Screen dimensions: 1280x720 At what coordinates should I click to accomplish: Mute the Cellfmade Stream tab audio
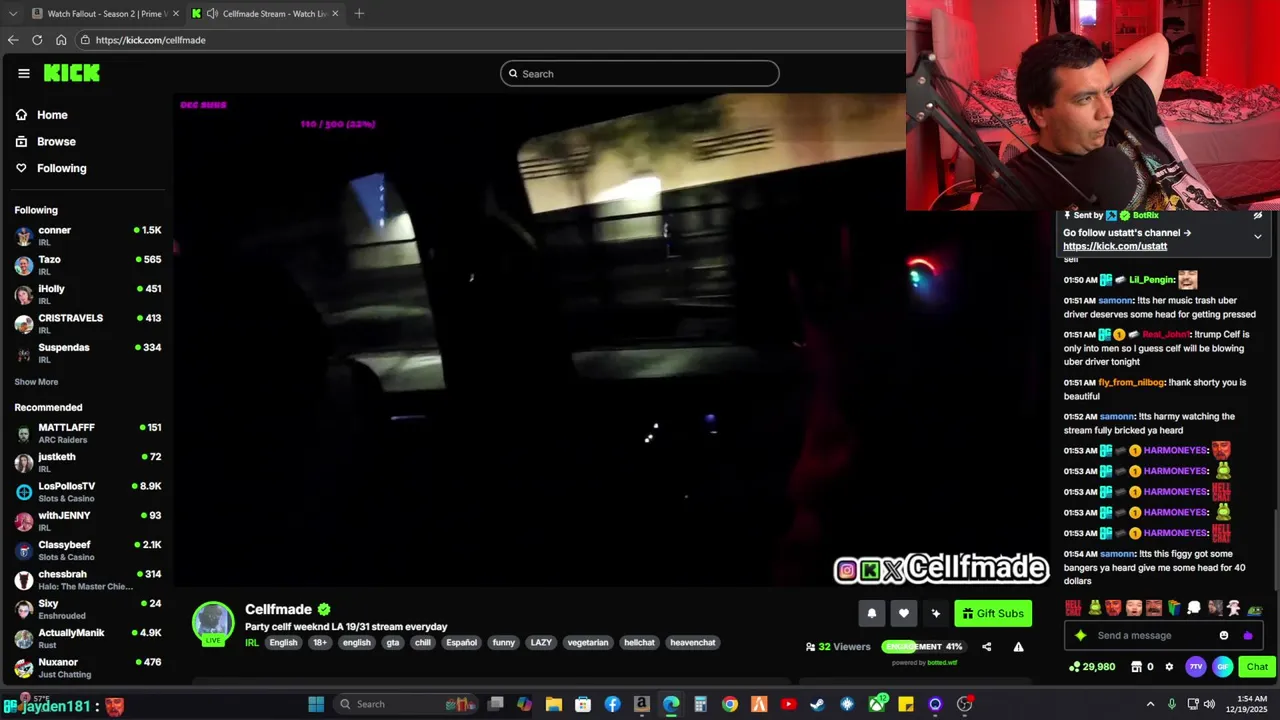213,13
